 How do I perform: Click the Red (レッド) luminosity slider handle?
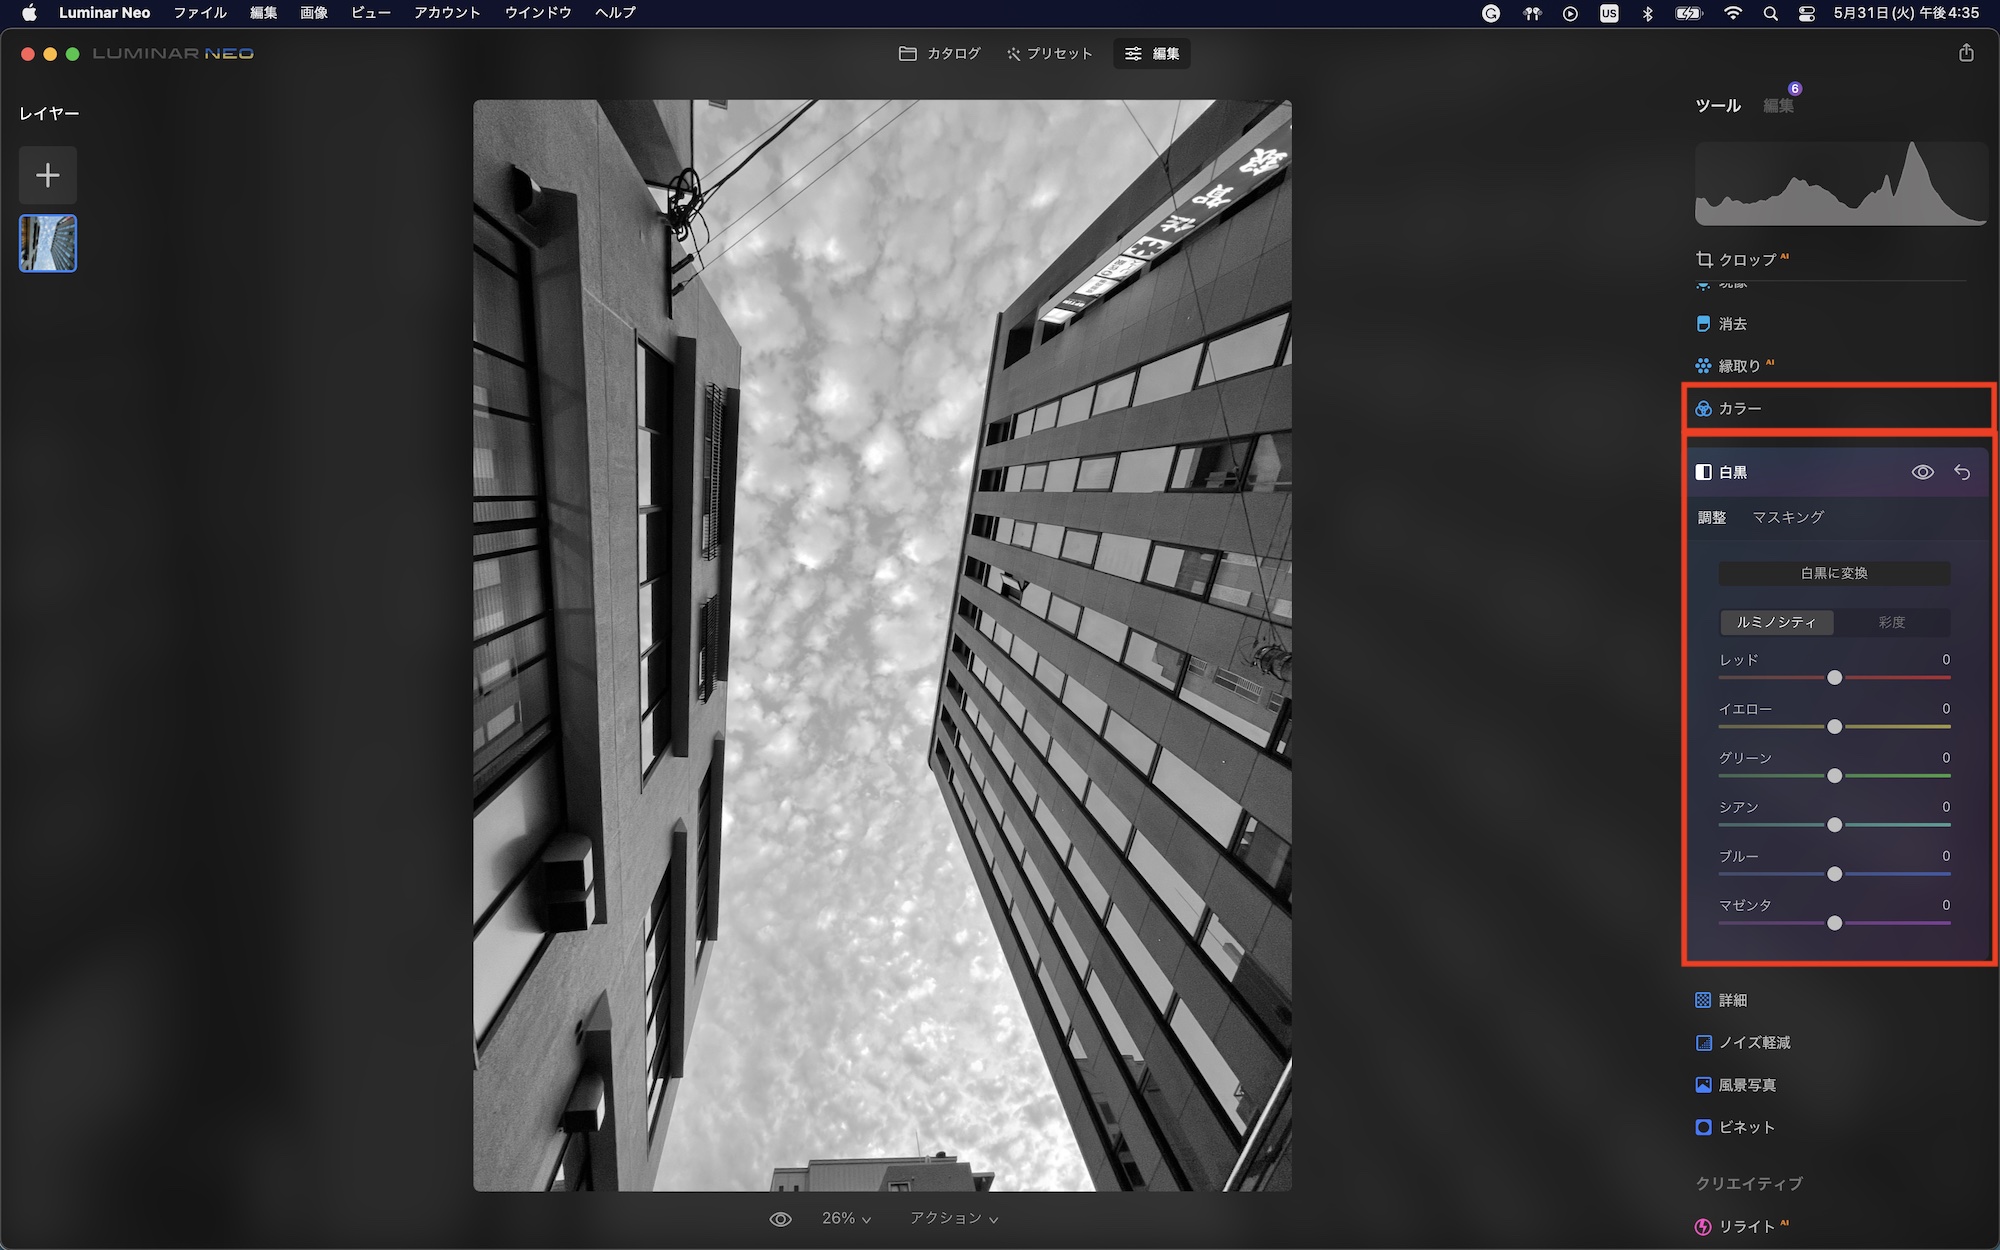[x=1834, y=678]
